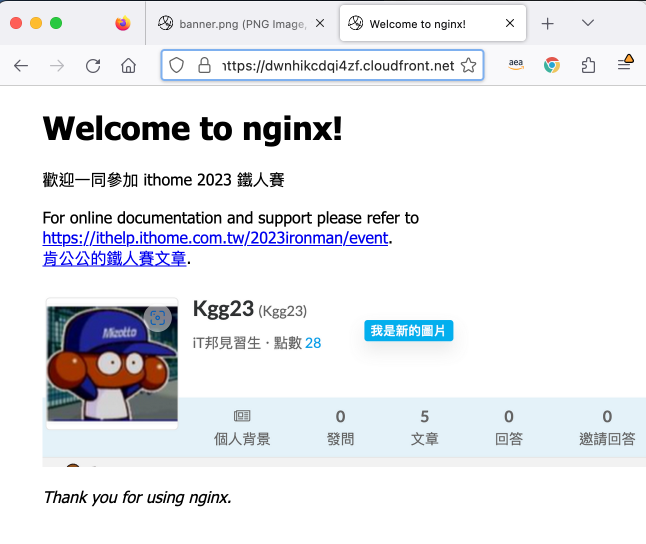Bookmark this page with the star
Image resolution: width=646 pixels, height=544 pixels.
click(468, 65)
